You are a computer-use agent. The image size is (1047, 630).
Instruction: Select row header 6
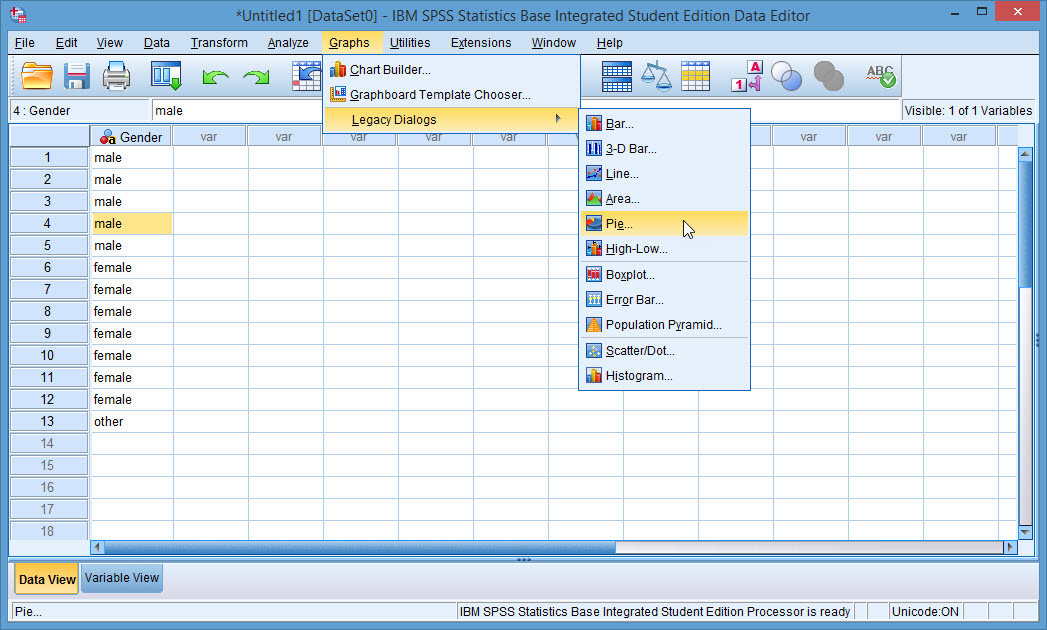[47, 267]
